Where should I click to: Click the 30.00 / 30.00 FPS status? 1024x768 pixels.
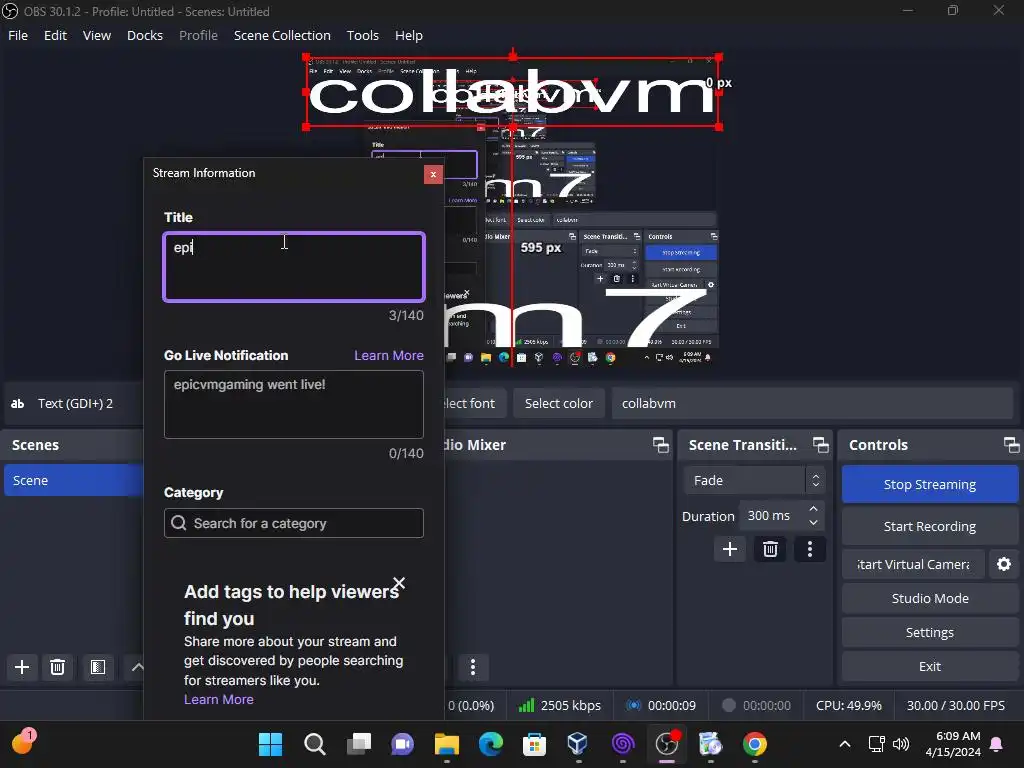tap(955, 706)
